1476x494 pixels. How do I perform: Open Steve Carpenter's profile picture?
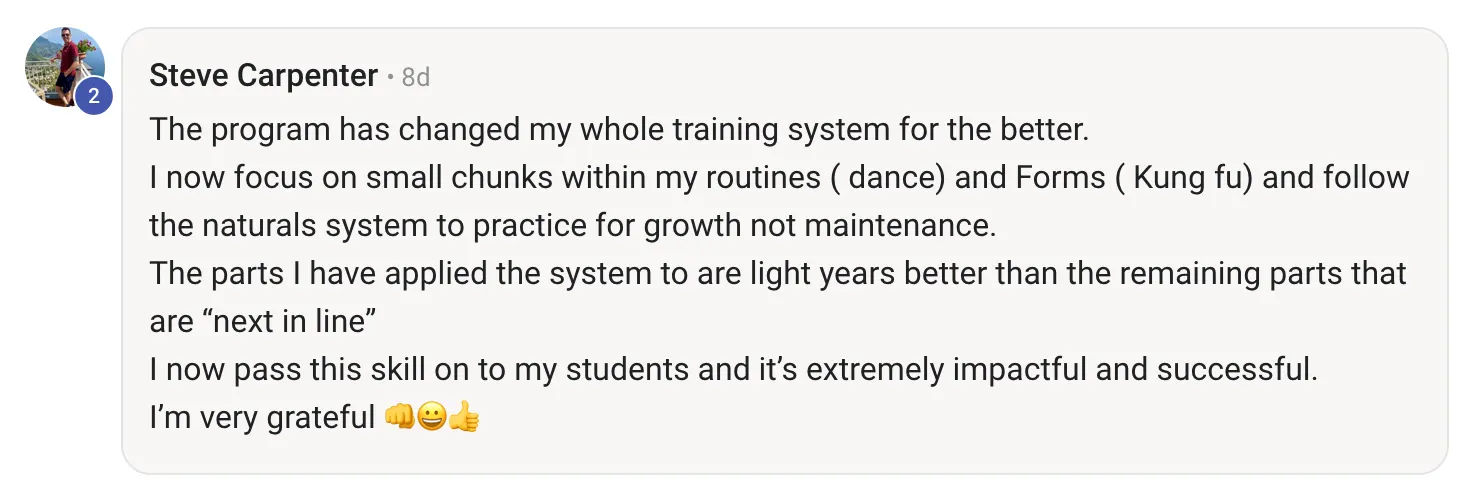tap(64, 67)
